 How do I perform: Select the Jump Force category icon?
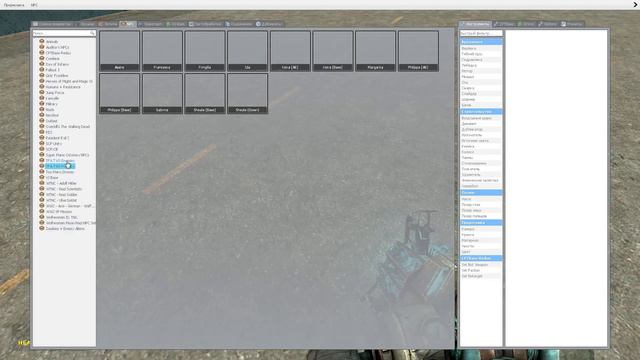42,92
